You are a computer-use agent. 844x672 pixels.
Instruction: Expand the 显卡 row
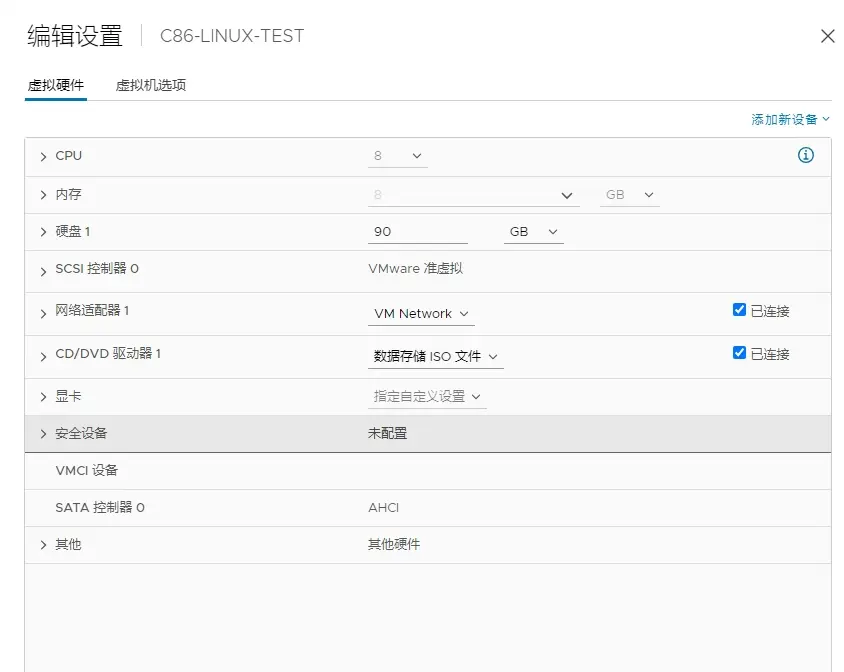43,397
